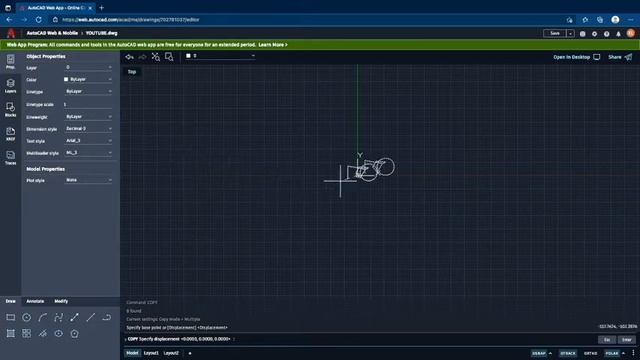This screenshot has height=360, width=640.
Task: Open the Lineweight dropdown
Action: click(x=88, y=117)
